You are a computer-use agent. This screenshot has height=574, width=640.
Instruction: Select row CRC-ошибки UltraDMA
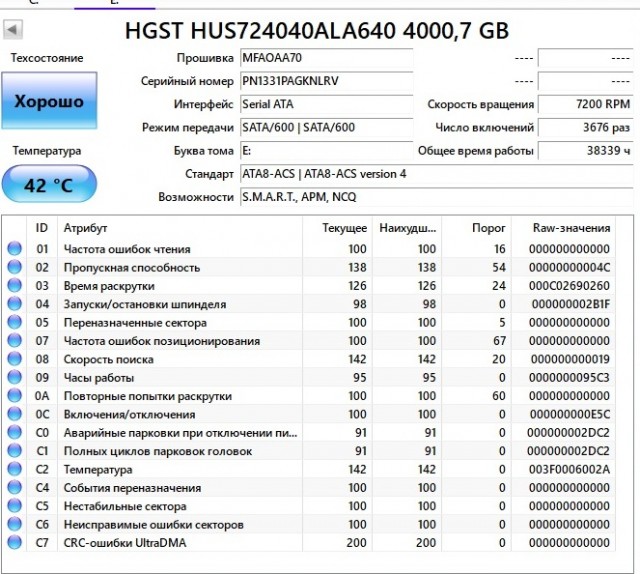coord(309,543)
